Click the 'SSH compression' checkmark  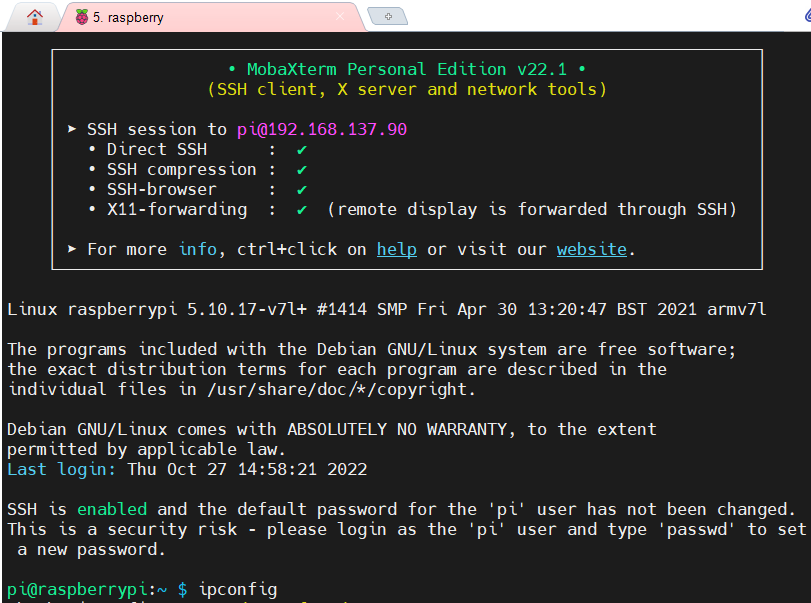[302, 170]
